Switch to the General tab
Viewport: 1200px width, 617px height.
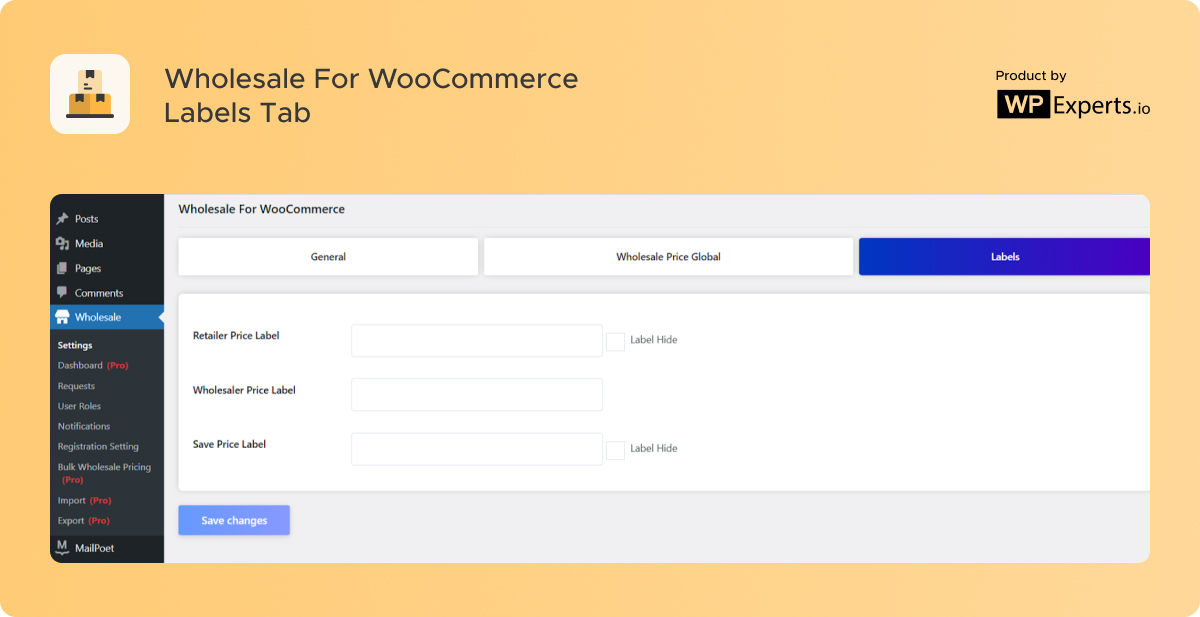click(x=328, y=257)
